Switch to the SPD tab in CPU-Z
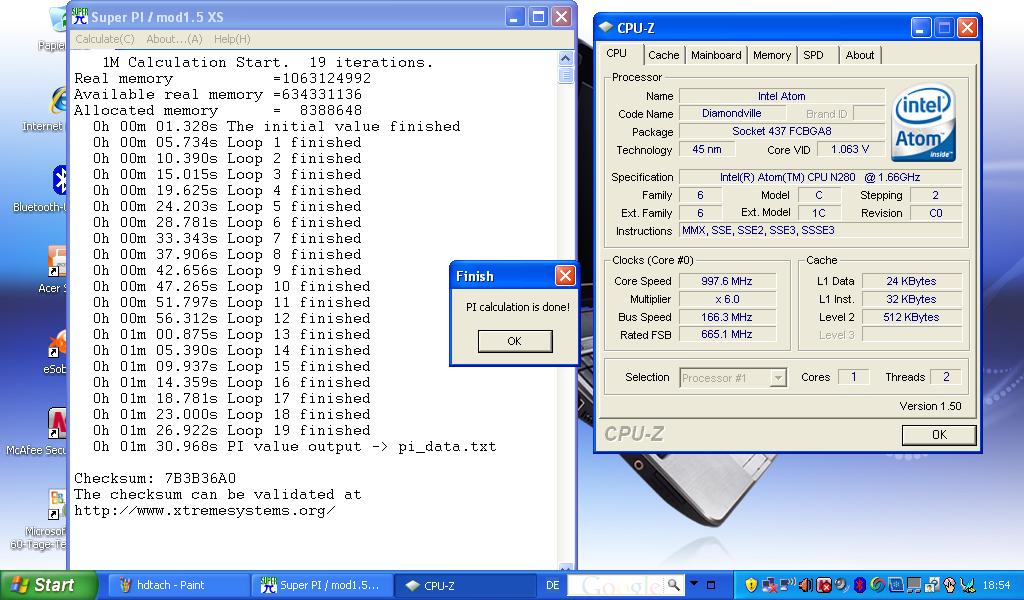Screen dimensions: 1024x600 pyautogui.click(x=813, y=55)
